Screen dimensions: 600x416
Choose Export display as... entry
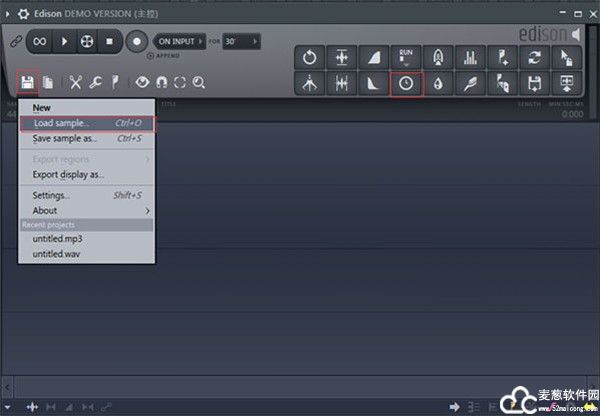[x=87, y=175]
